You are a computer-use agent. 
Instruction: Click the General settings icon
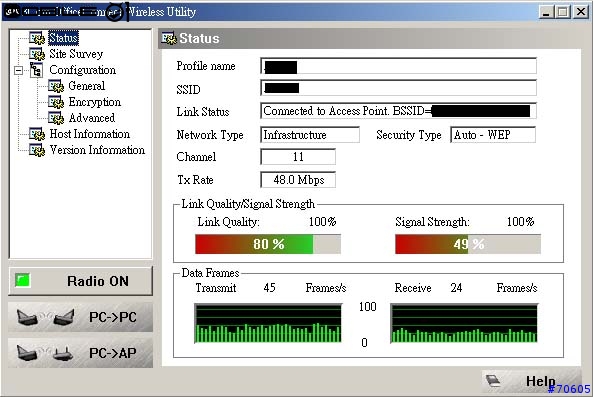(x=56, y=86)
